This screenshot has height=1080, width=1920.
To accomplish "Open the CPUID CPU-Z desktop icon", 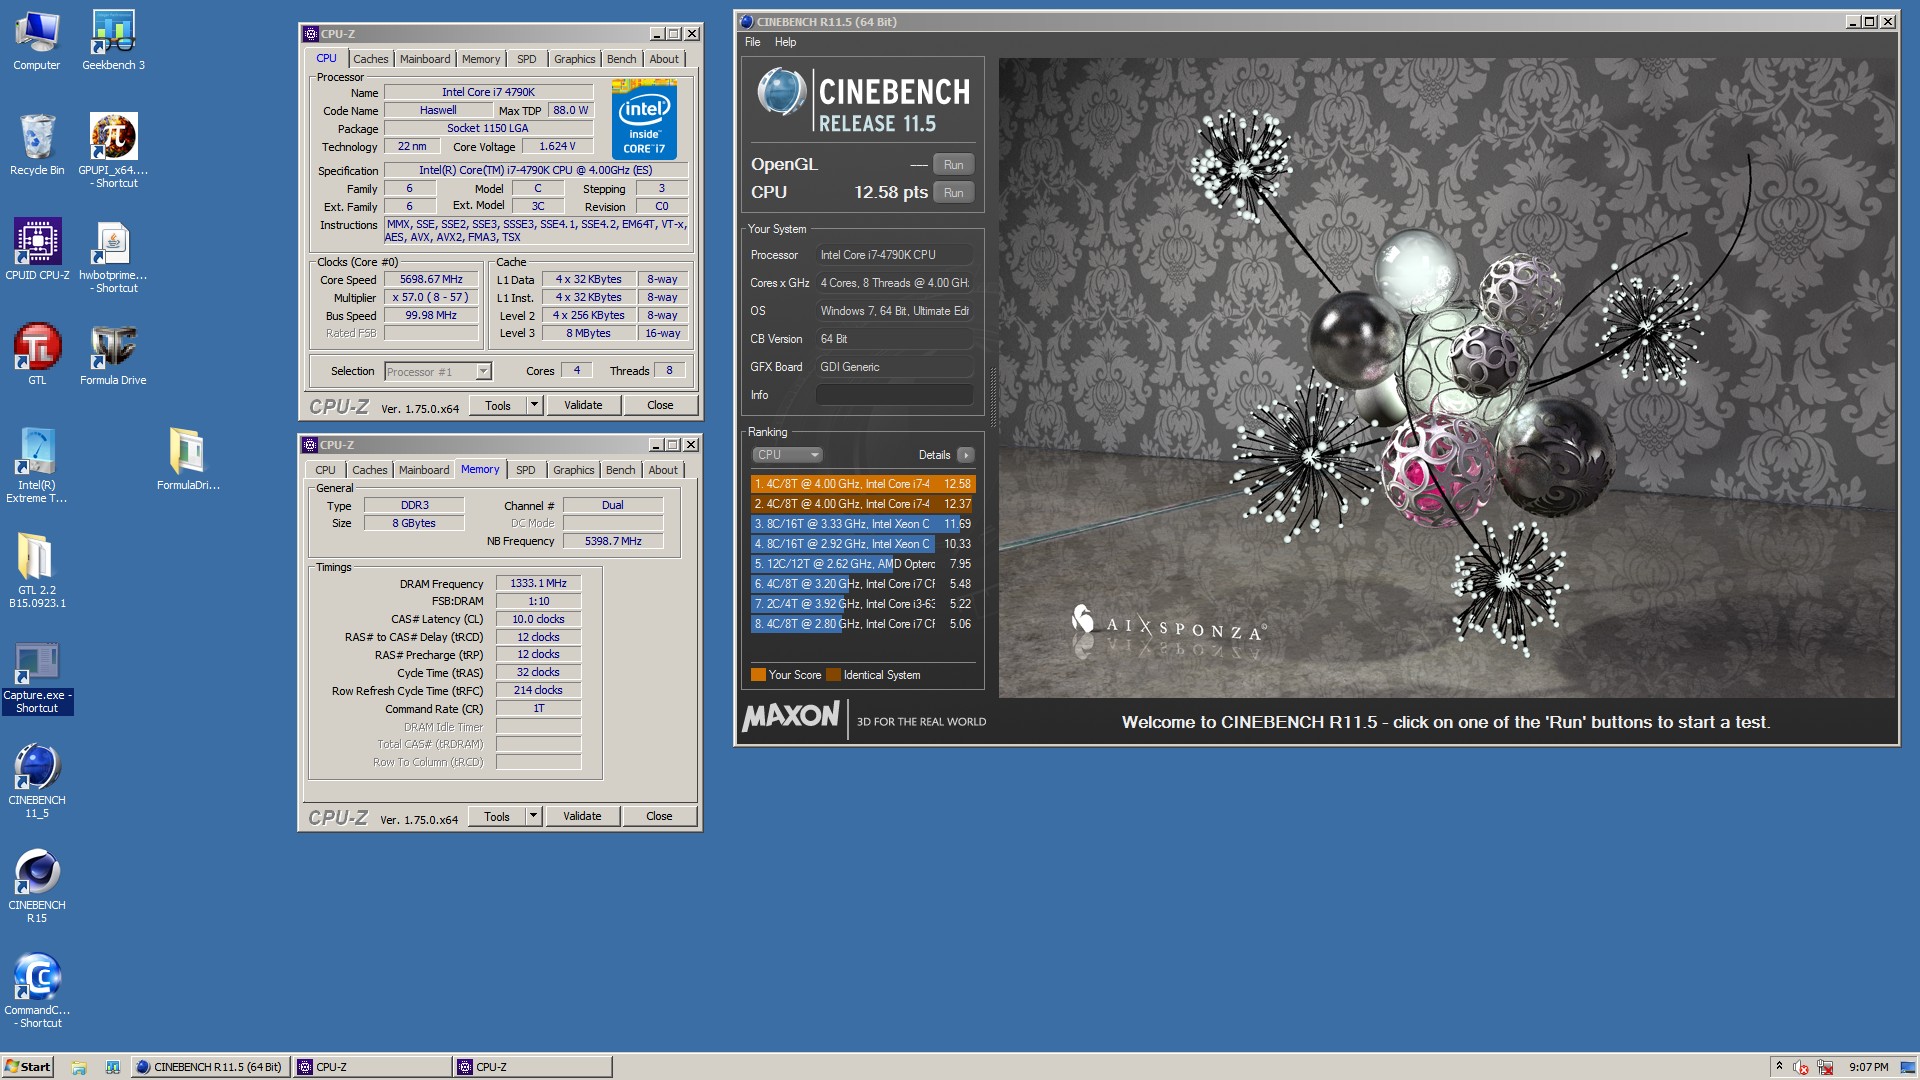I will [x=37, y=250].
